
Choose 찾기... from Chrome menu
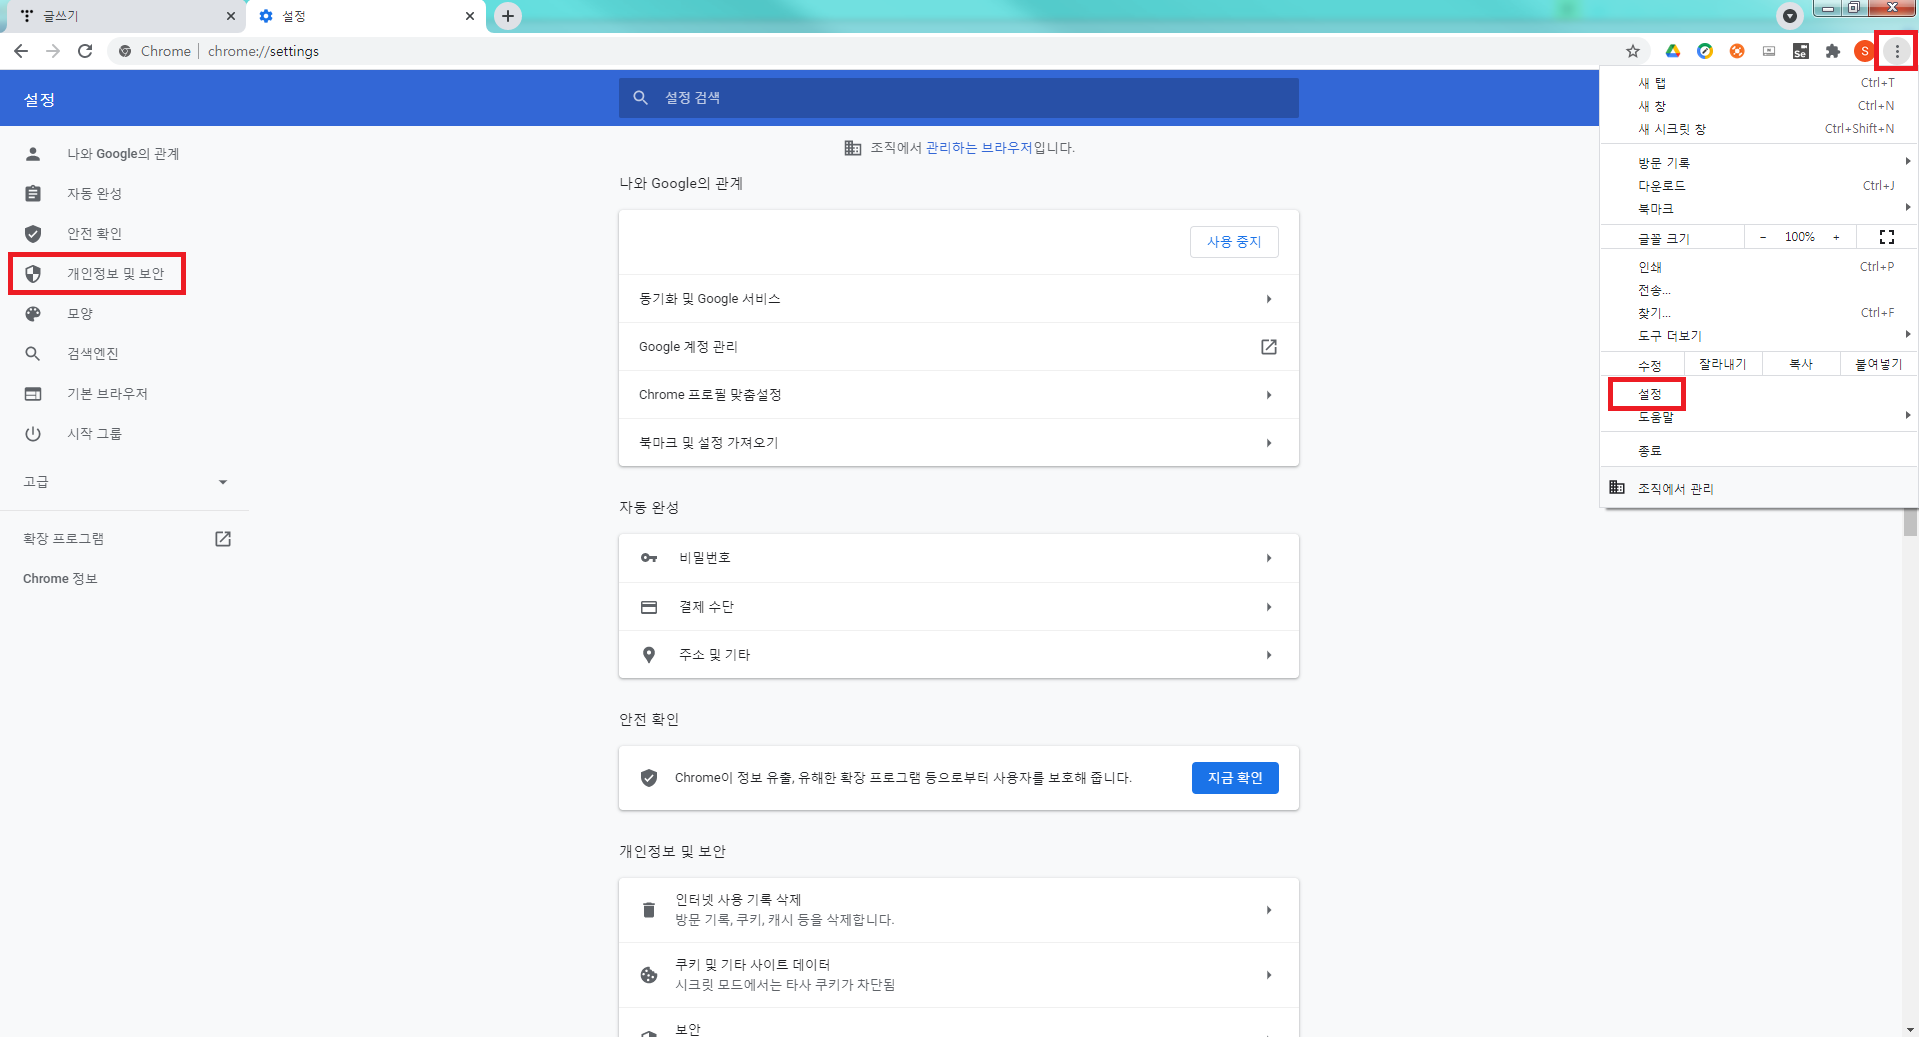tap(1758, 313)
